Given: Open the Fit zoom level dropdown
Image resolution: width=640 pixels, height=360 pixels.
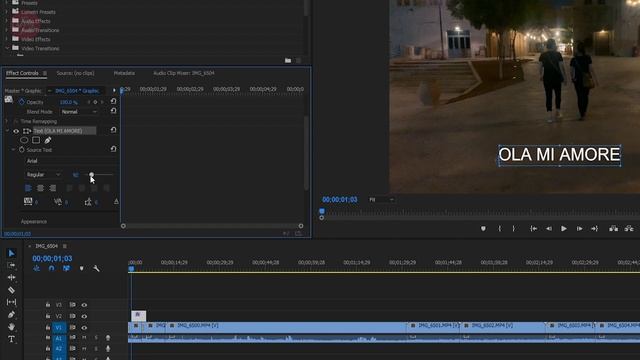Looking at the screenshot, I should pos(381,200).
